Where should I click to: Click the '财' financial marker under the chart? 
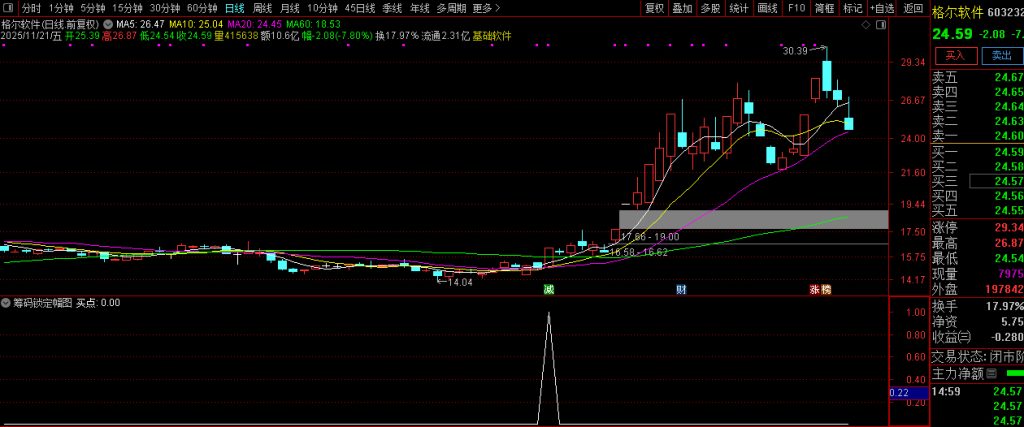(681, 289)
